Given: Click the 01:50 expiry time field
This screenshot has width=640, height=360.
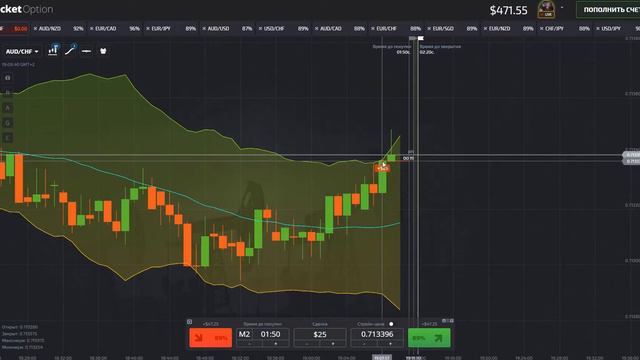Looking at the screenshot, I should [x=271, y=334].
